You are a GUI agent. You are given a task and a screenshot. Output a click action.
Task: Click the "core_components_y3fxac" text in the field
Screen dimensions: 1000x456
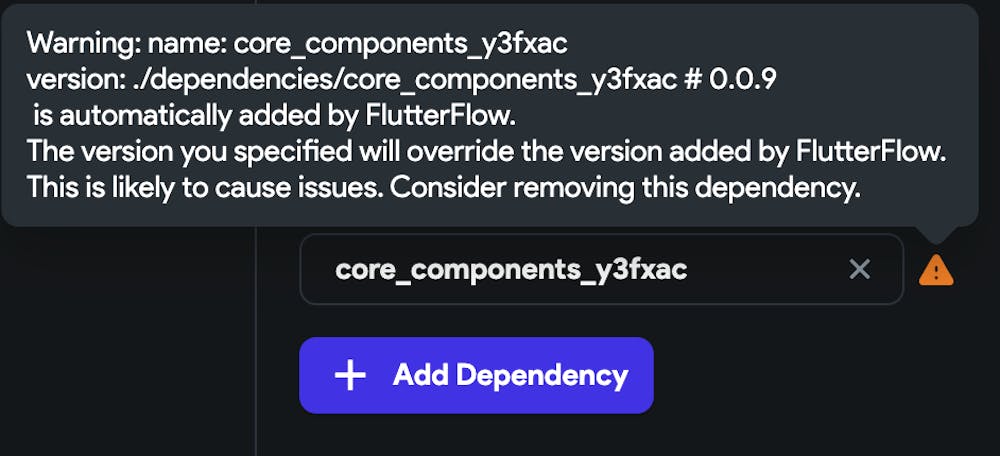[511, 269]
